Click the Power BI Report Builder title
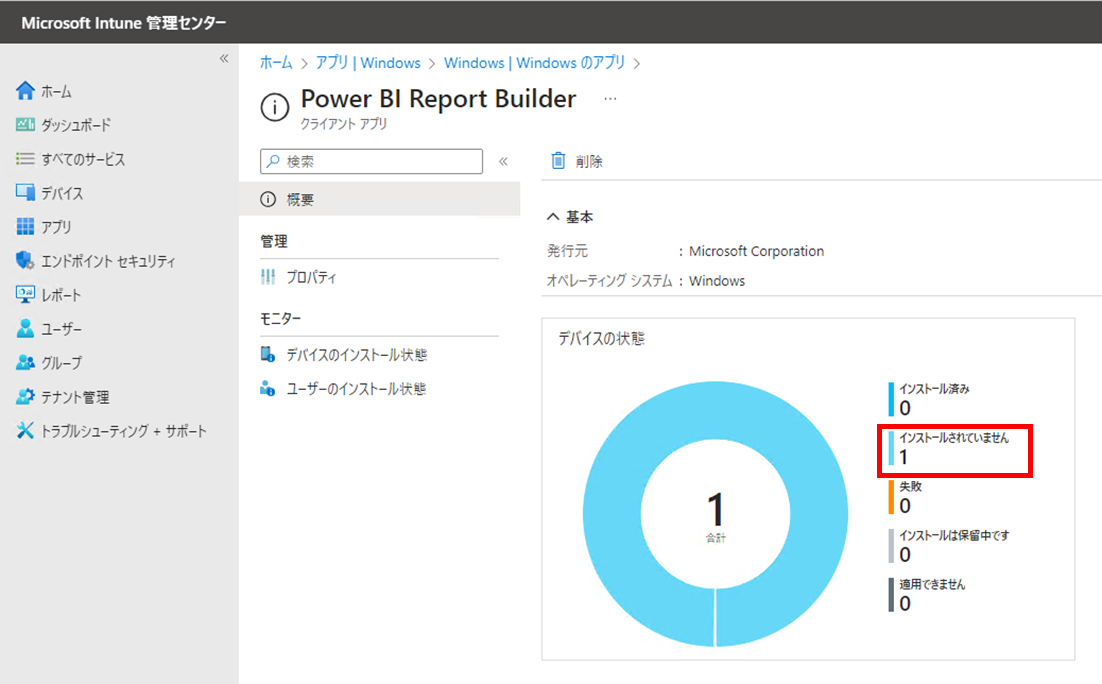 coord(439,98)
